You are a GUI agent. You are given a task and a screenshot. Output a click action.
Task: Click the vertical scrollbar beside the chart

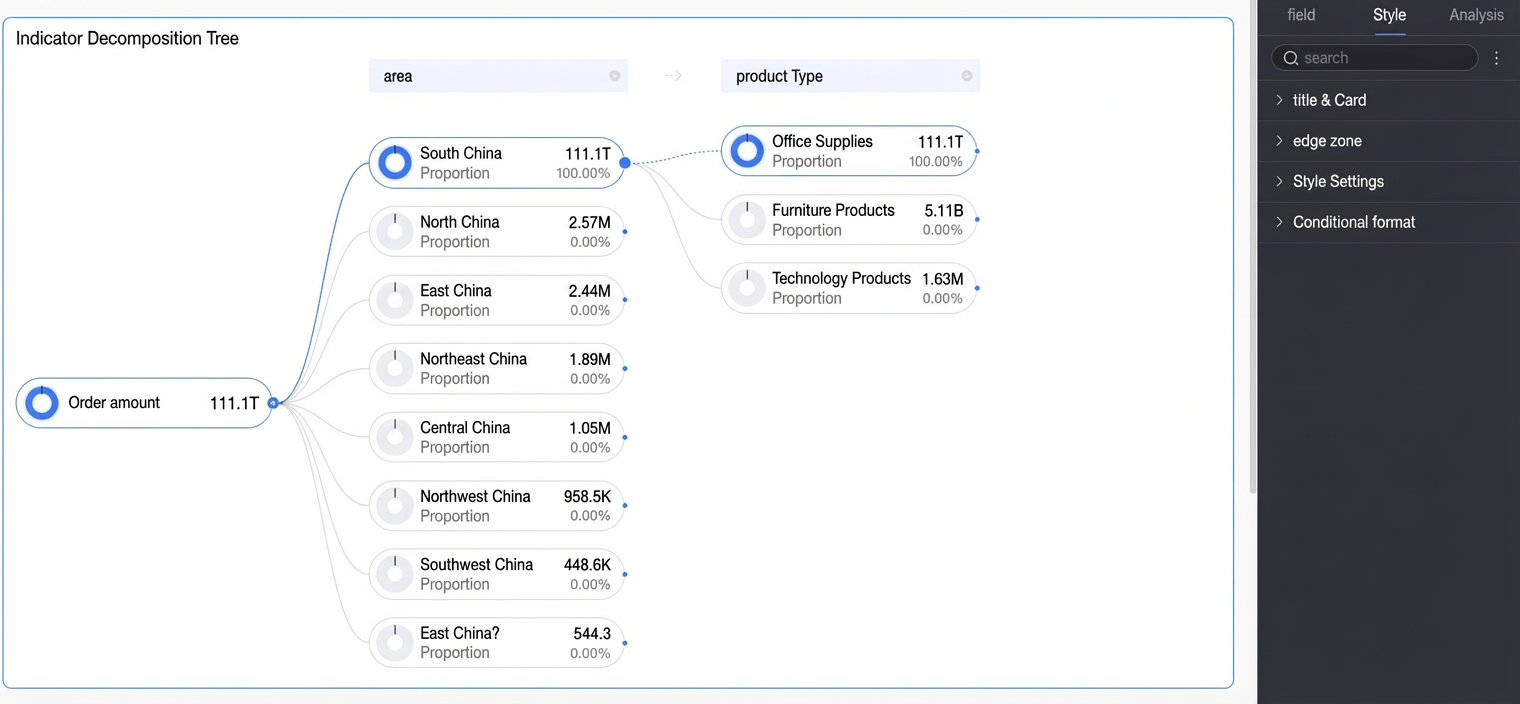(1254, 247)
